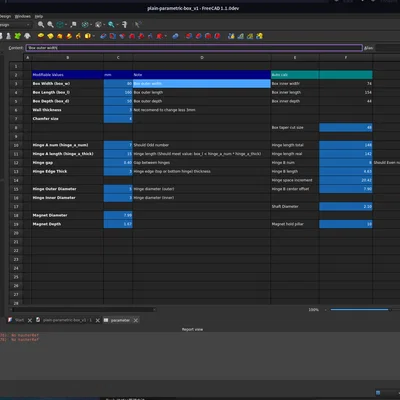Click the Boolean operation icon

[175, 36]
